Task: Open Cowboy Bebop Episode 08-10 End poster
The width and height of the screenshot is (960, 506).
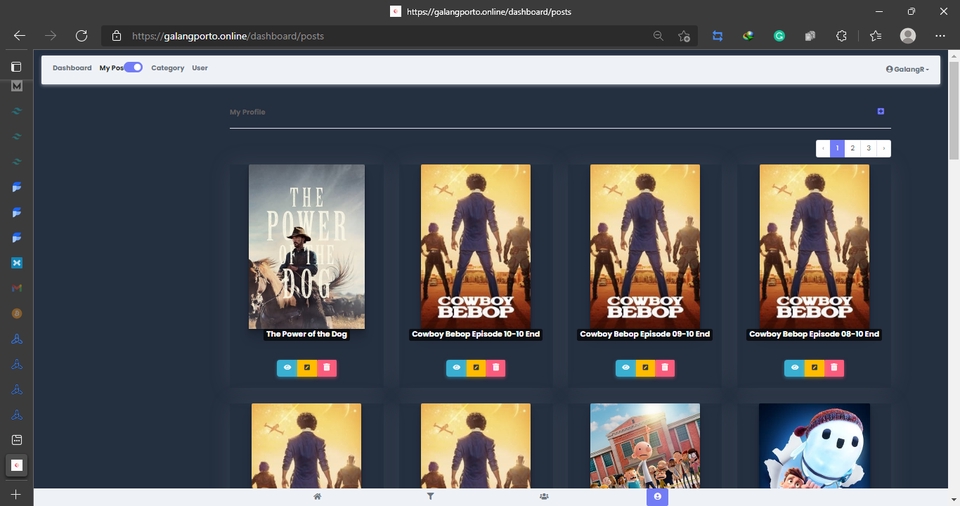Action: (x=814, y=246)
